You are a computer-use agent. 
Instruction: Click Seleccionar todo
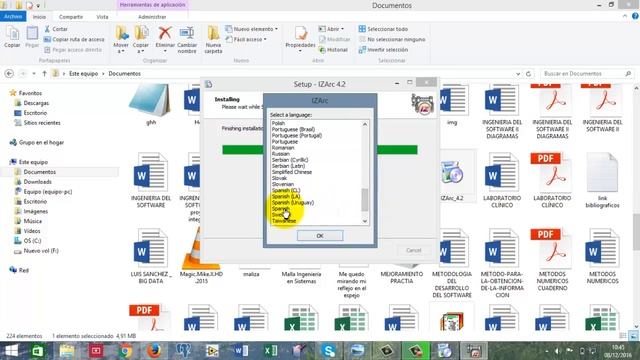click(x=383, y=29)
